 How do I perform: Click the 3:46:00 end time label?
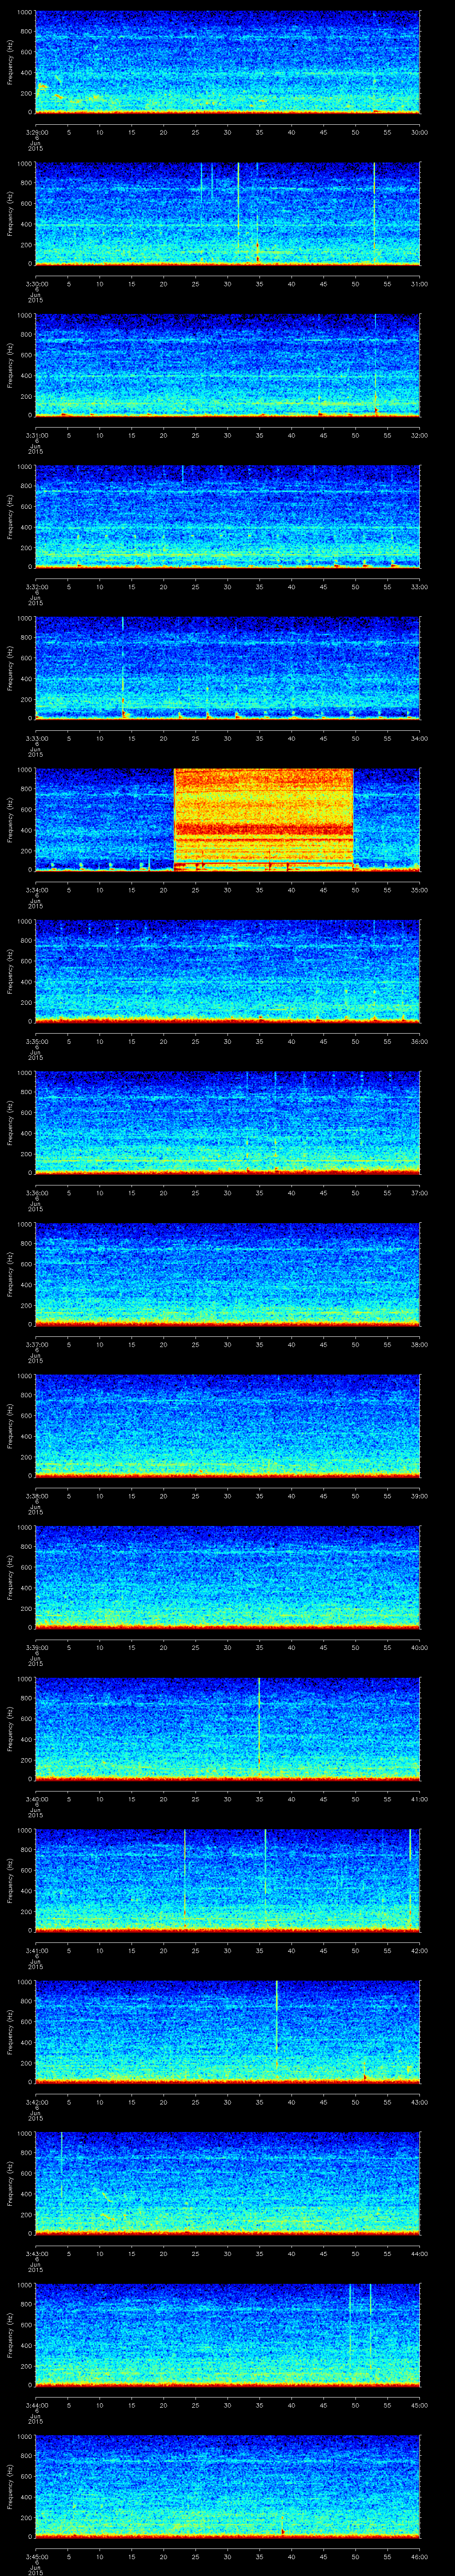point(420,2556)
